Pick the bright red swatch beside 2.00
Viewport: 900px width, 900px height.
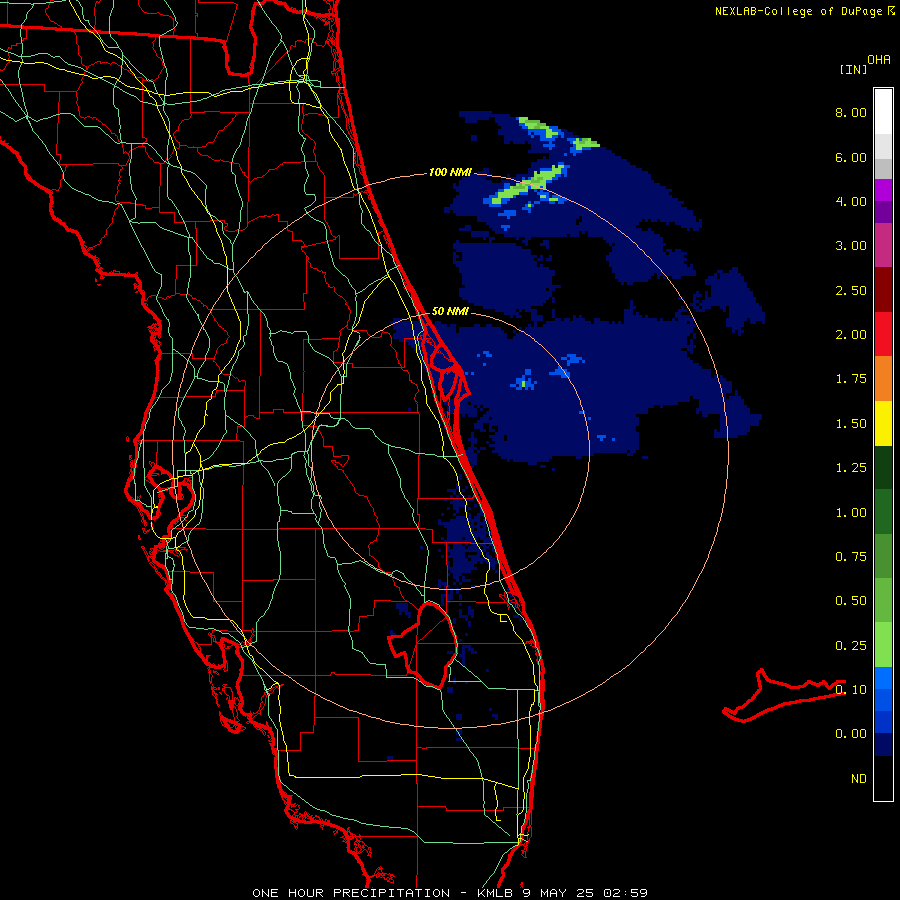point(883,334)
